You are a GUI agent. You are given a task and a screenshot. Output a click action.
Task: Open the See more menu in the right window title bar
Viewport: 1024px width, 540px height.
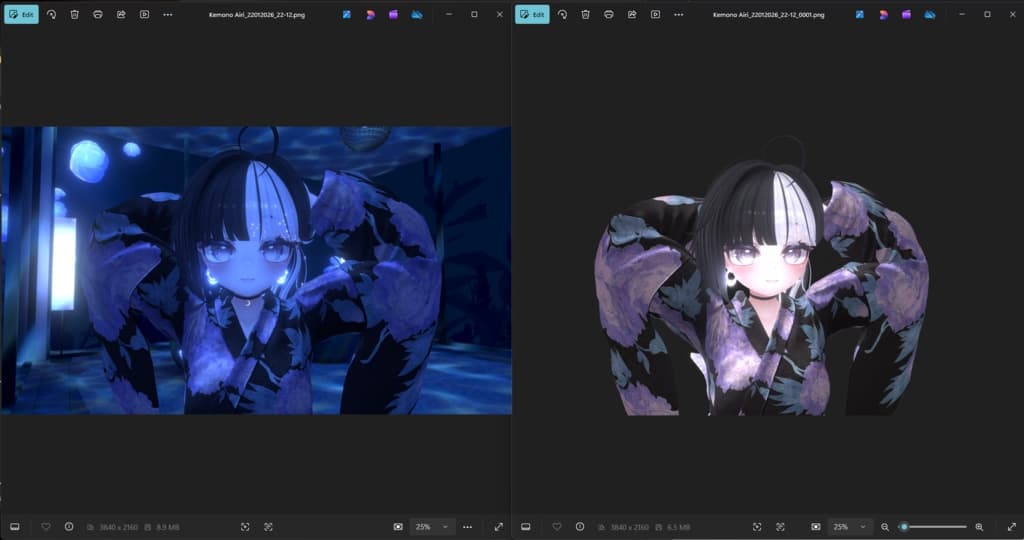click(679, 15)
